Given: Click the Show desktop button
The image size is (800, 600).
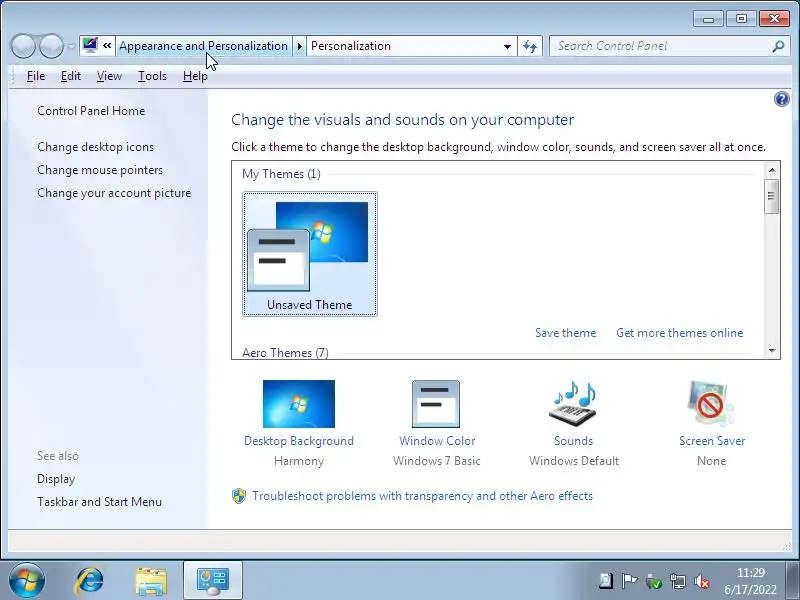Looking at the screenshot, I should pyautogui.click(x=792, y=581).
